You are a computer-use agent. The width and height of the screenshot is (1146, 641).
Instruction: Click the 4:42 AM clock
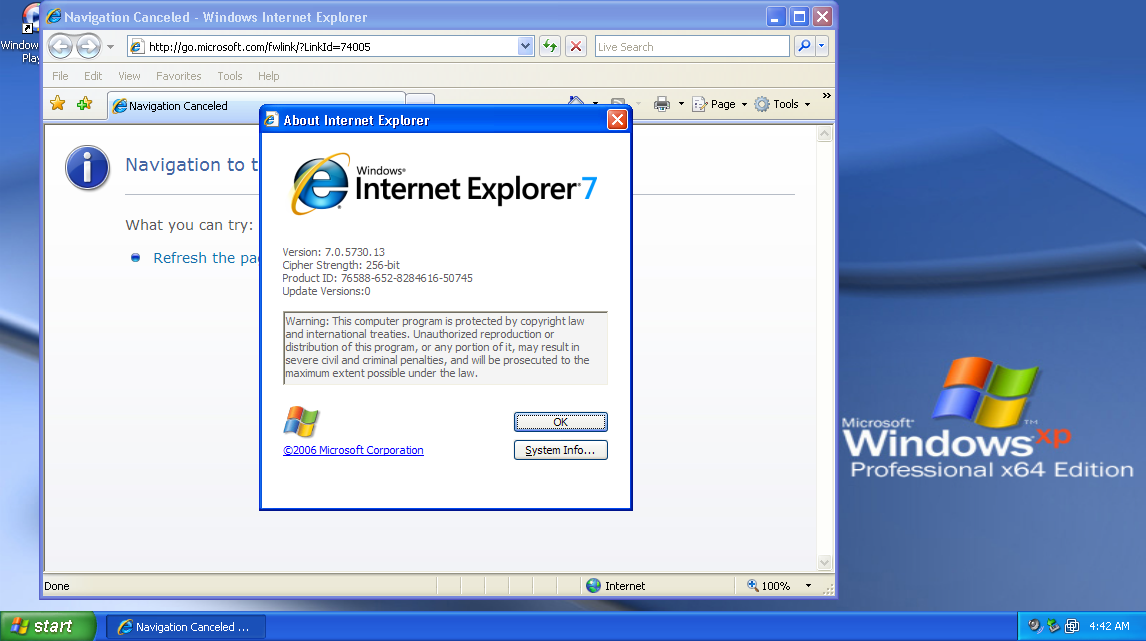1109,626
